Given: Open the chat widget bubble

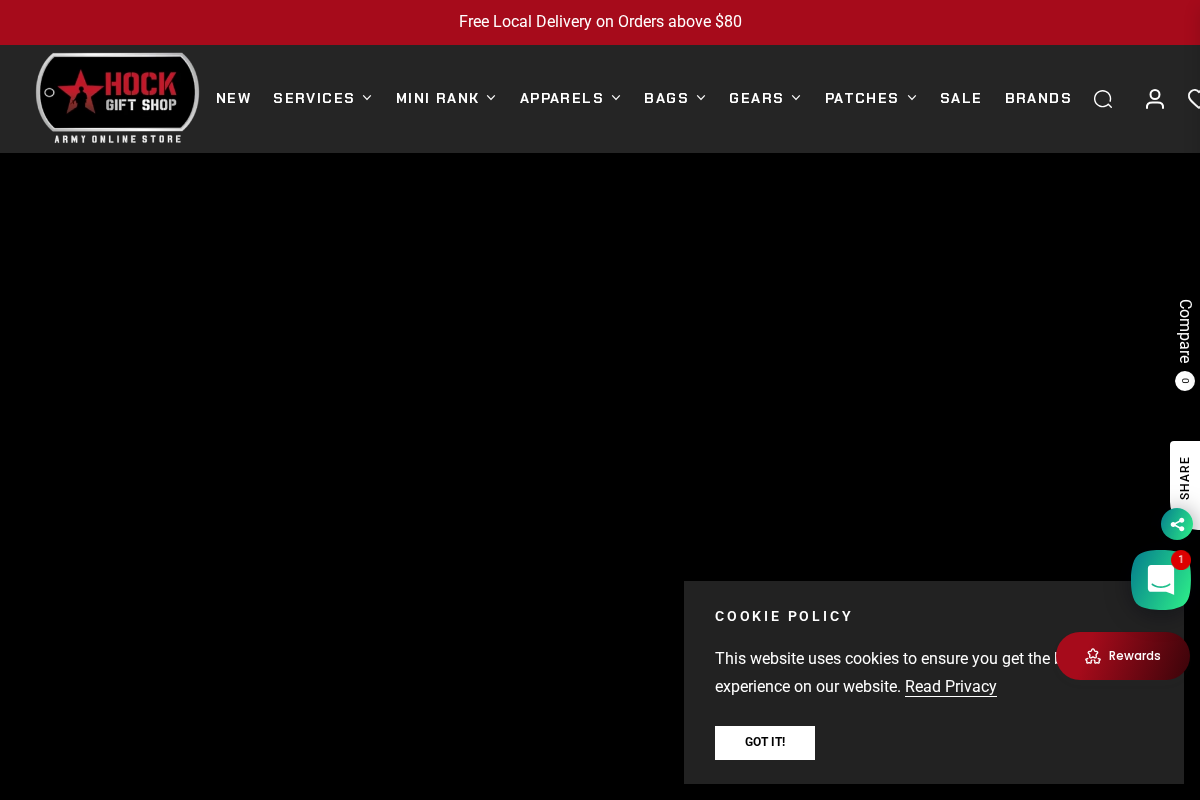Looking at the screenshot, I should click(1160, 580).
